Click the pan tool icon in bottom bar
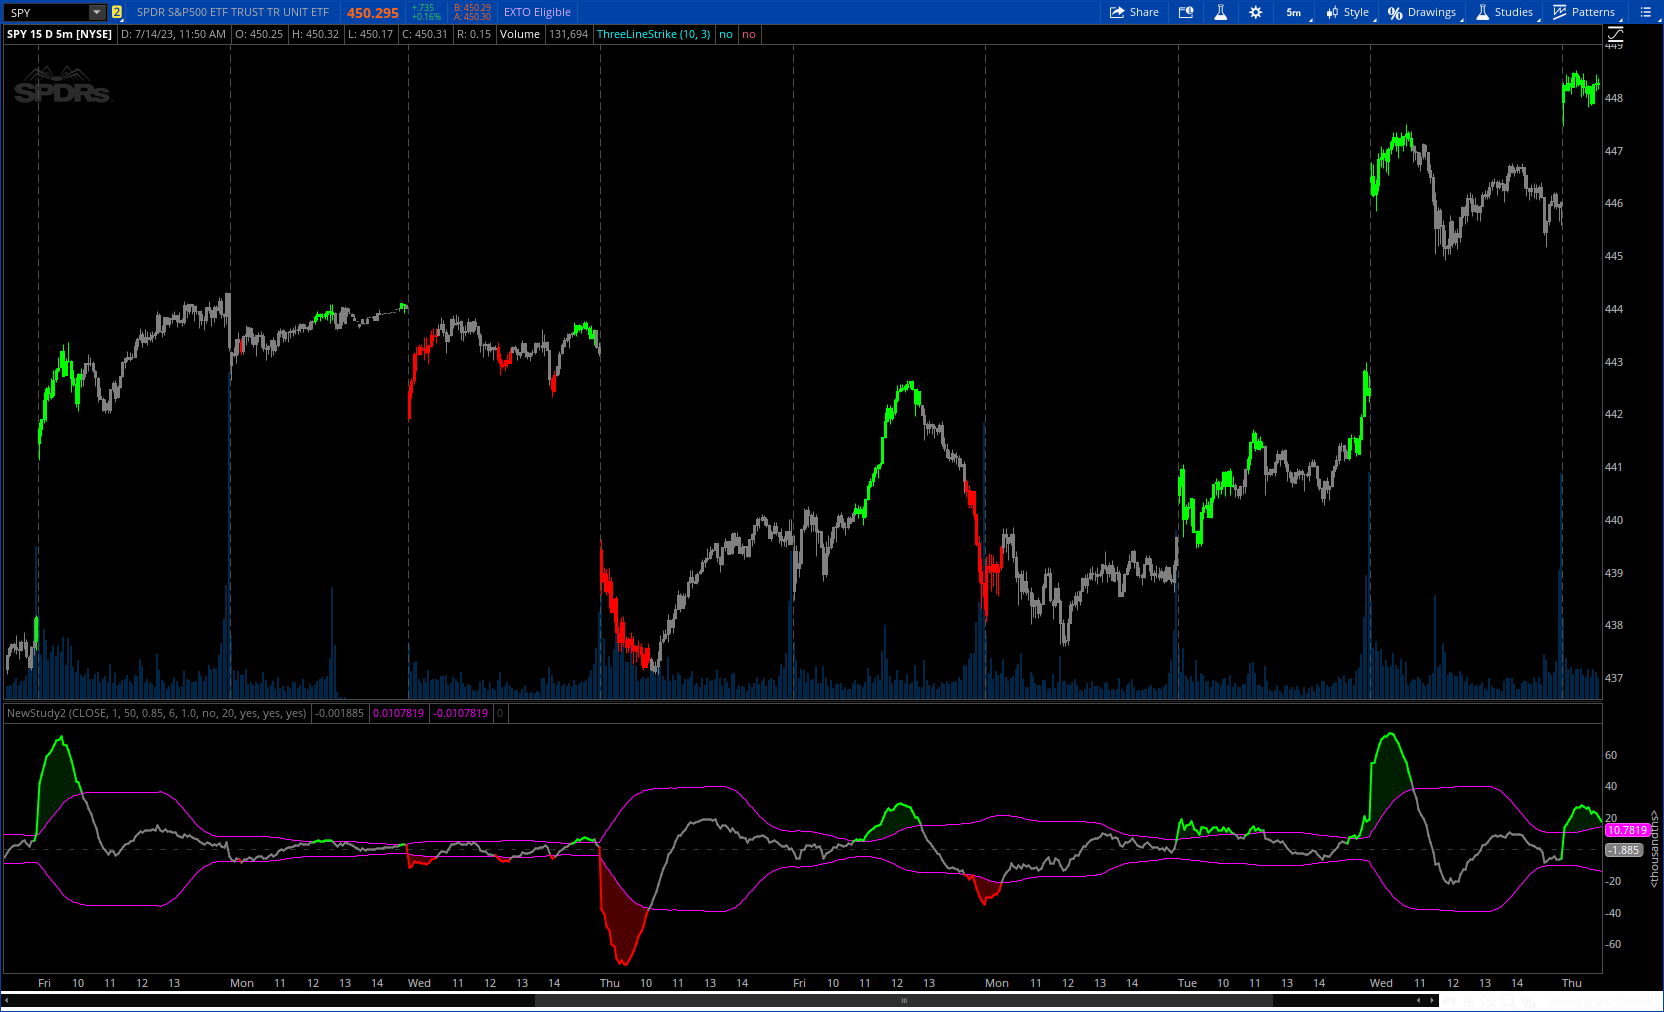 click(1449, 1001)
